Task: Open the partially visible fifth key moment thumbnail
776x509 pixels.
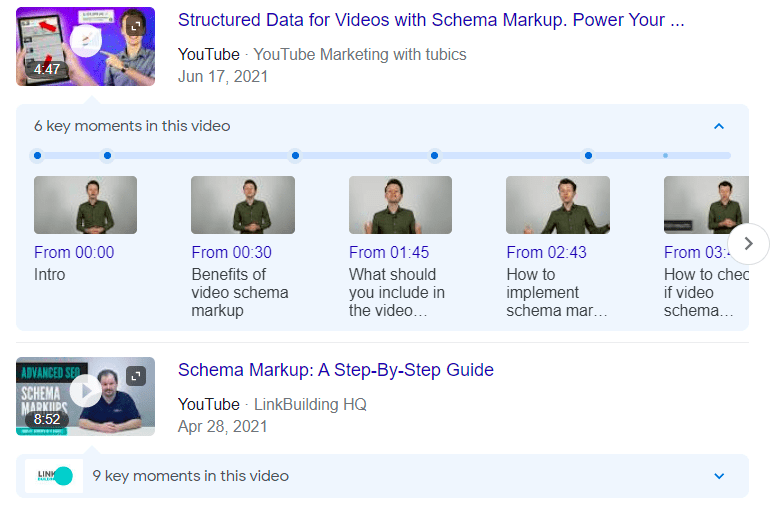Action: pos(706,205)
